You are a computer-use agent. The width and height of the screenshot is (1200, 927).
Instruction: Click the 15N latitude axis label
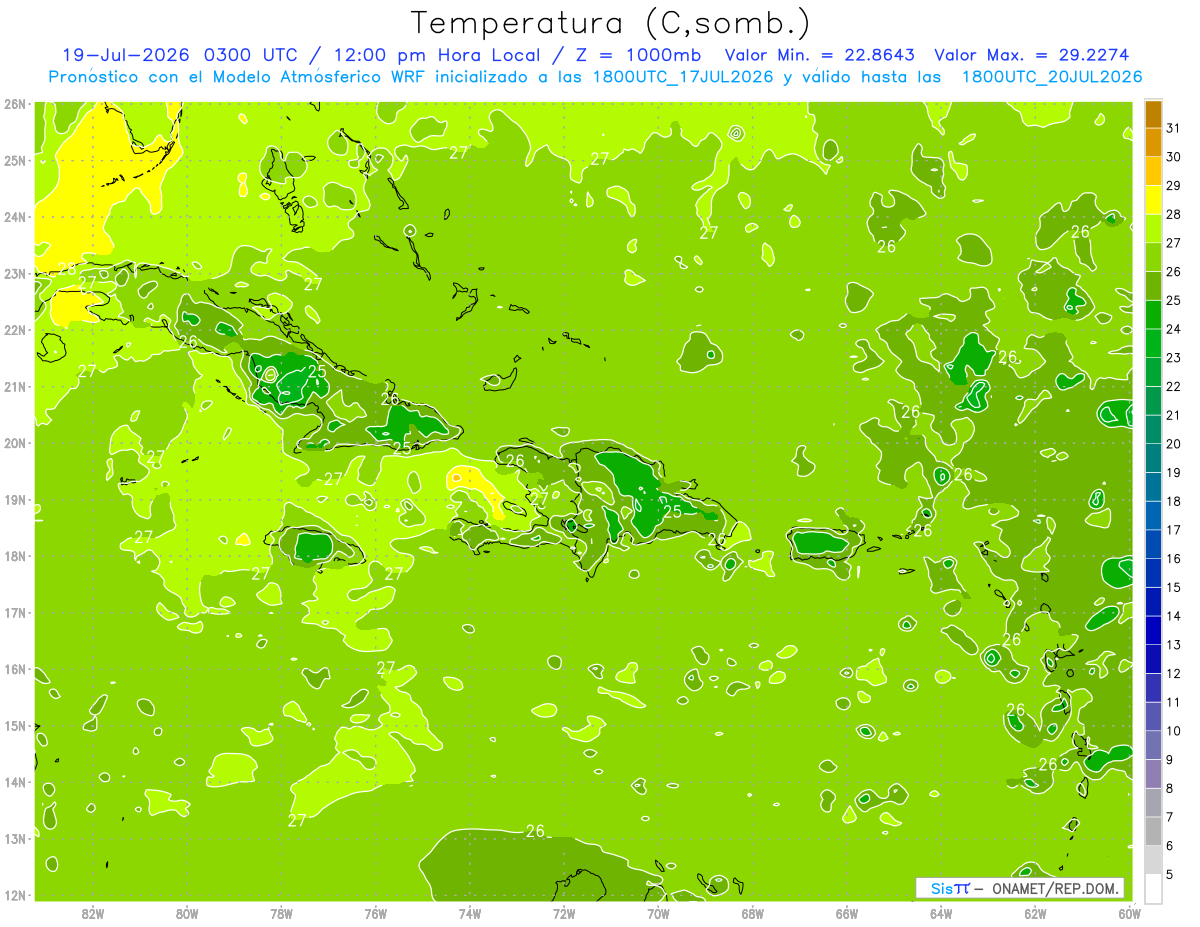click(15, 725)
